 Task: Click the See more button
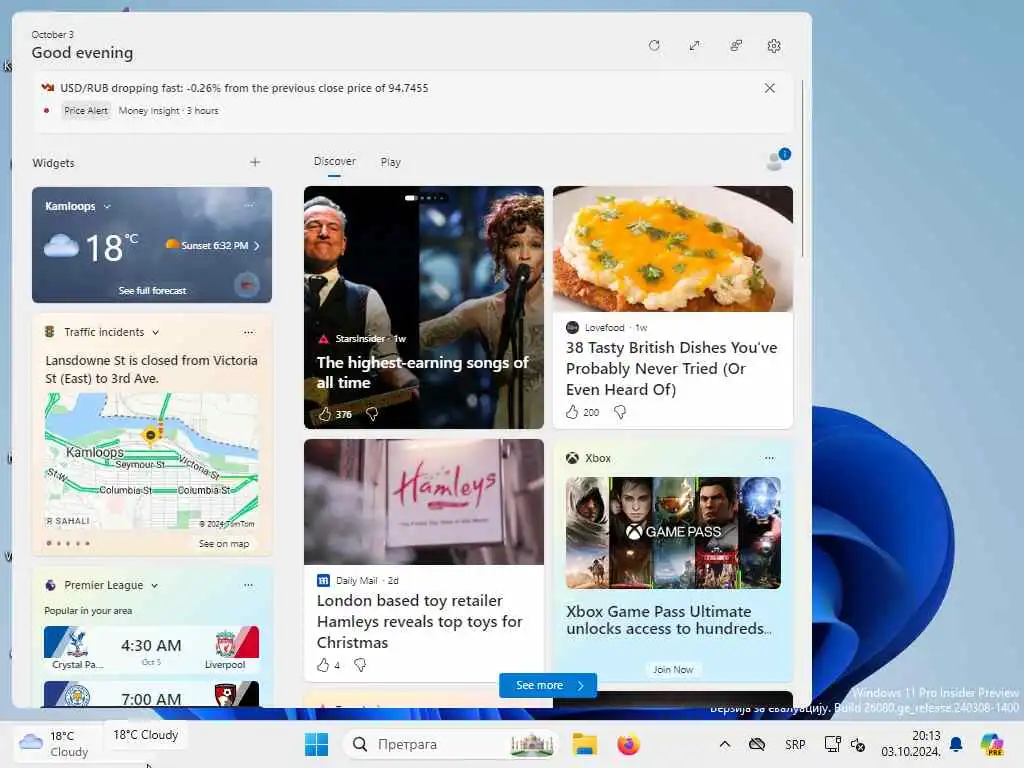point(548,685)
